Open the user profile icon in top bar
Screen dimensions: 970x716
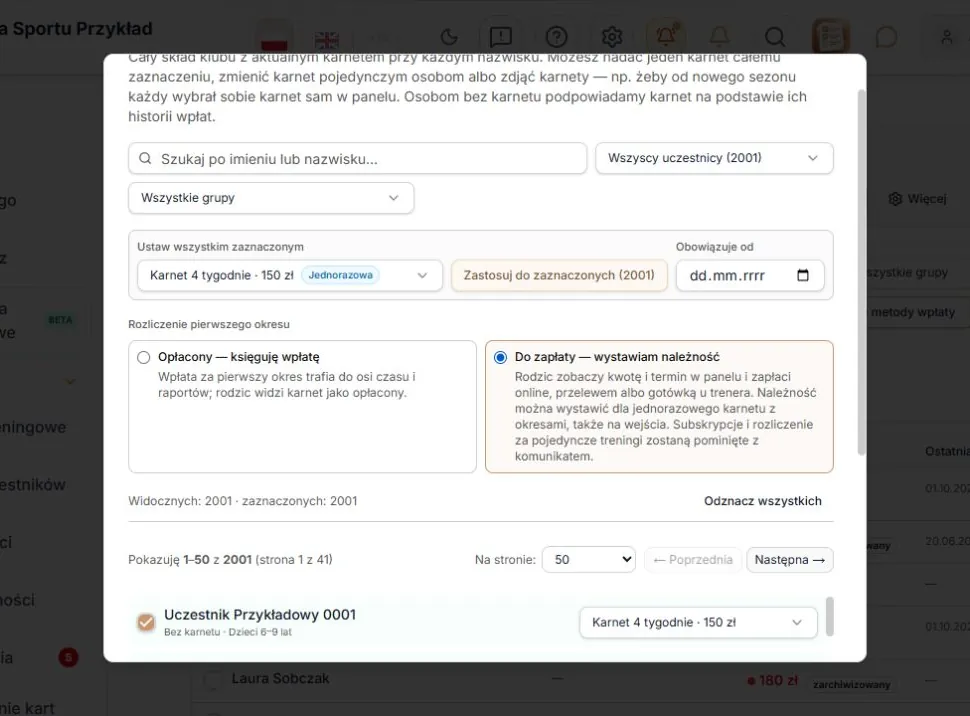tap(946, 37)
